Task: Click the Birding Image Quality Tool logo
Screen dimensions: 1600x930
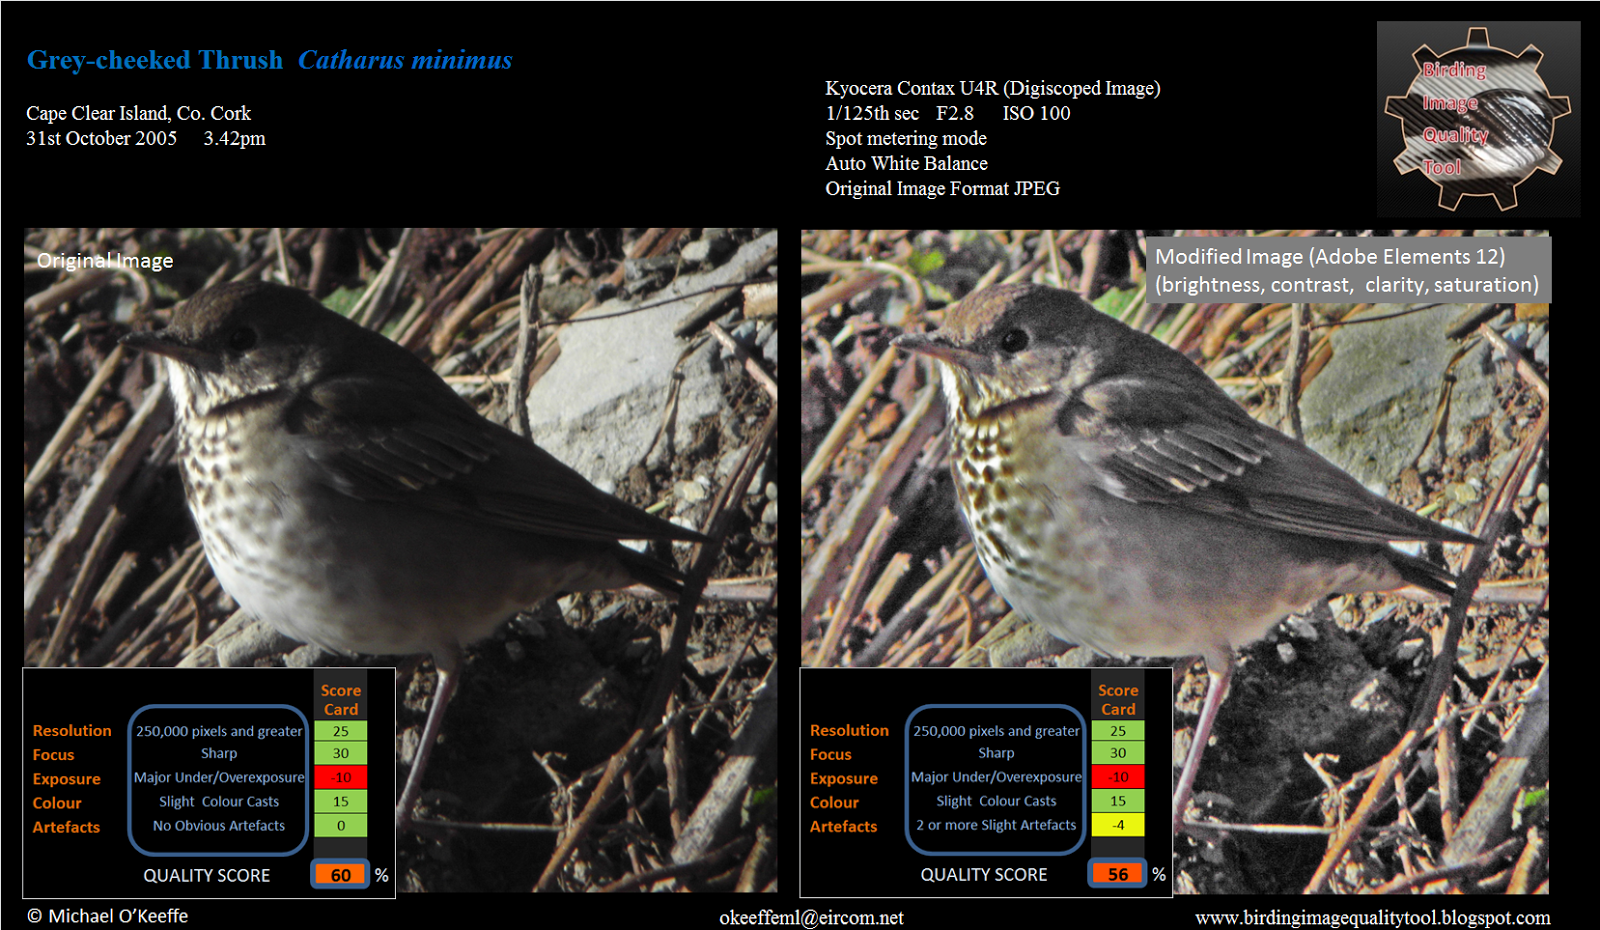Action: (1478, 119)
